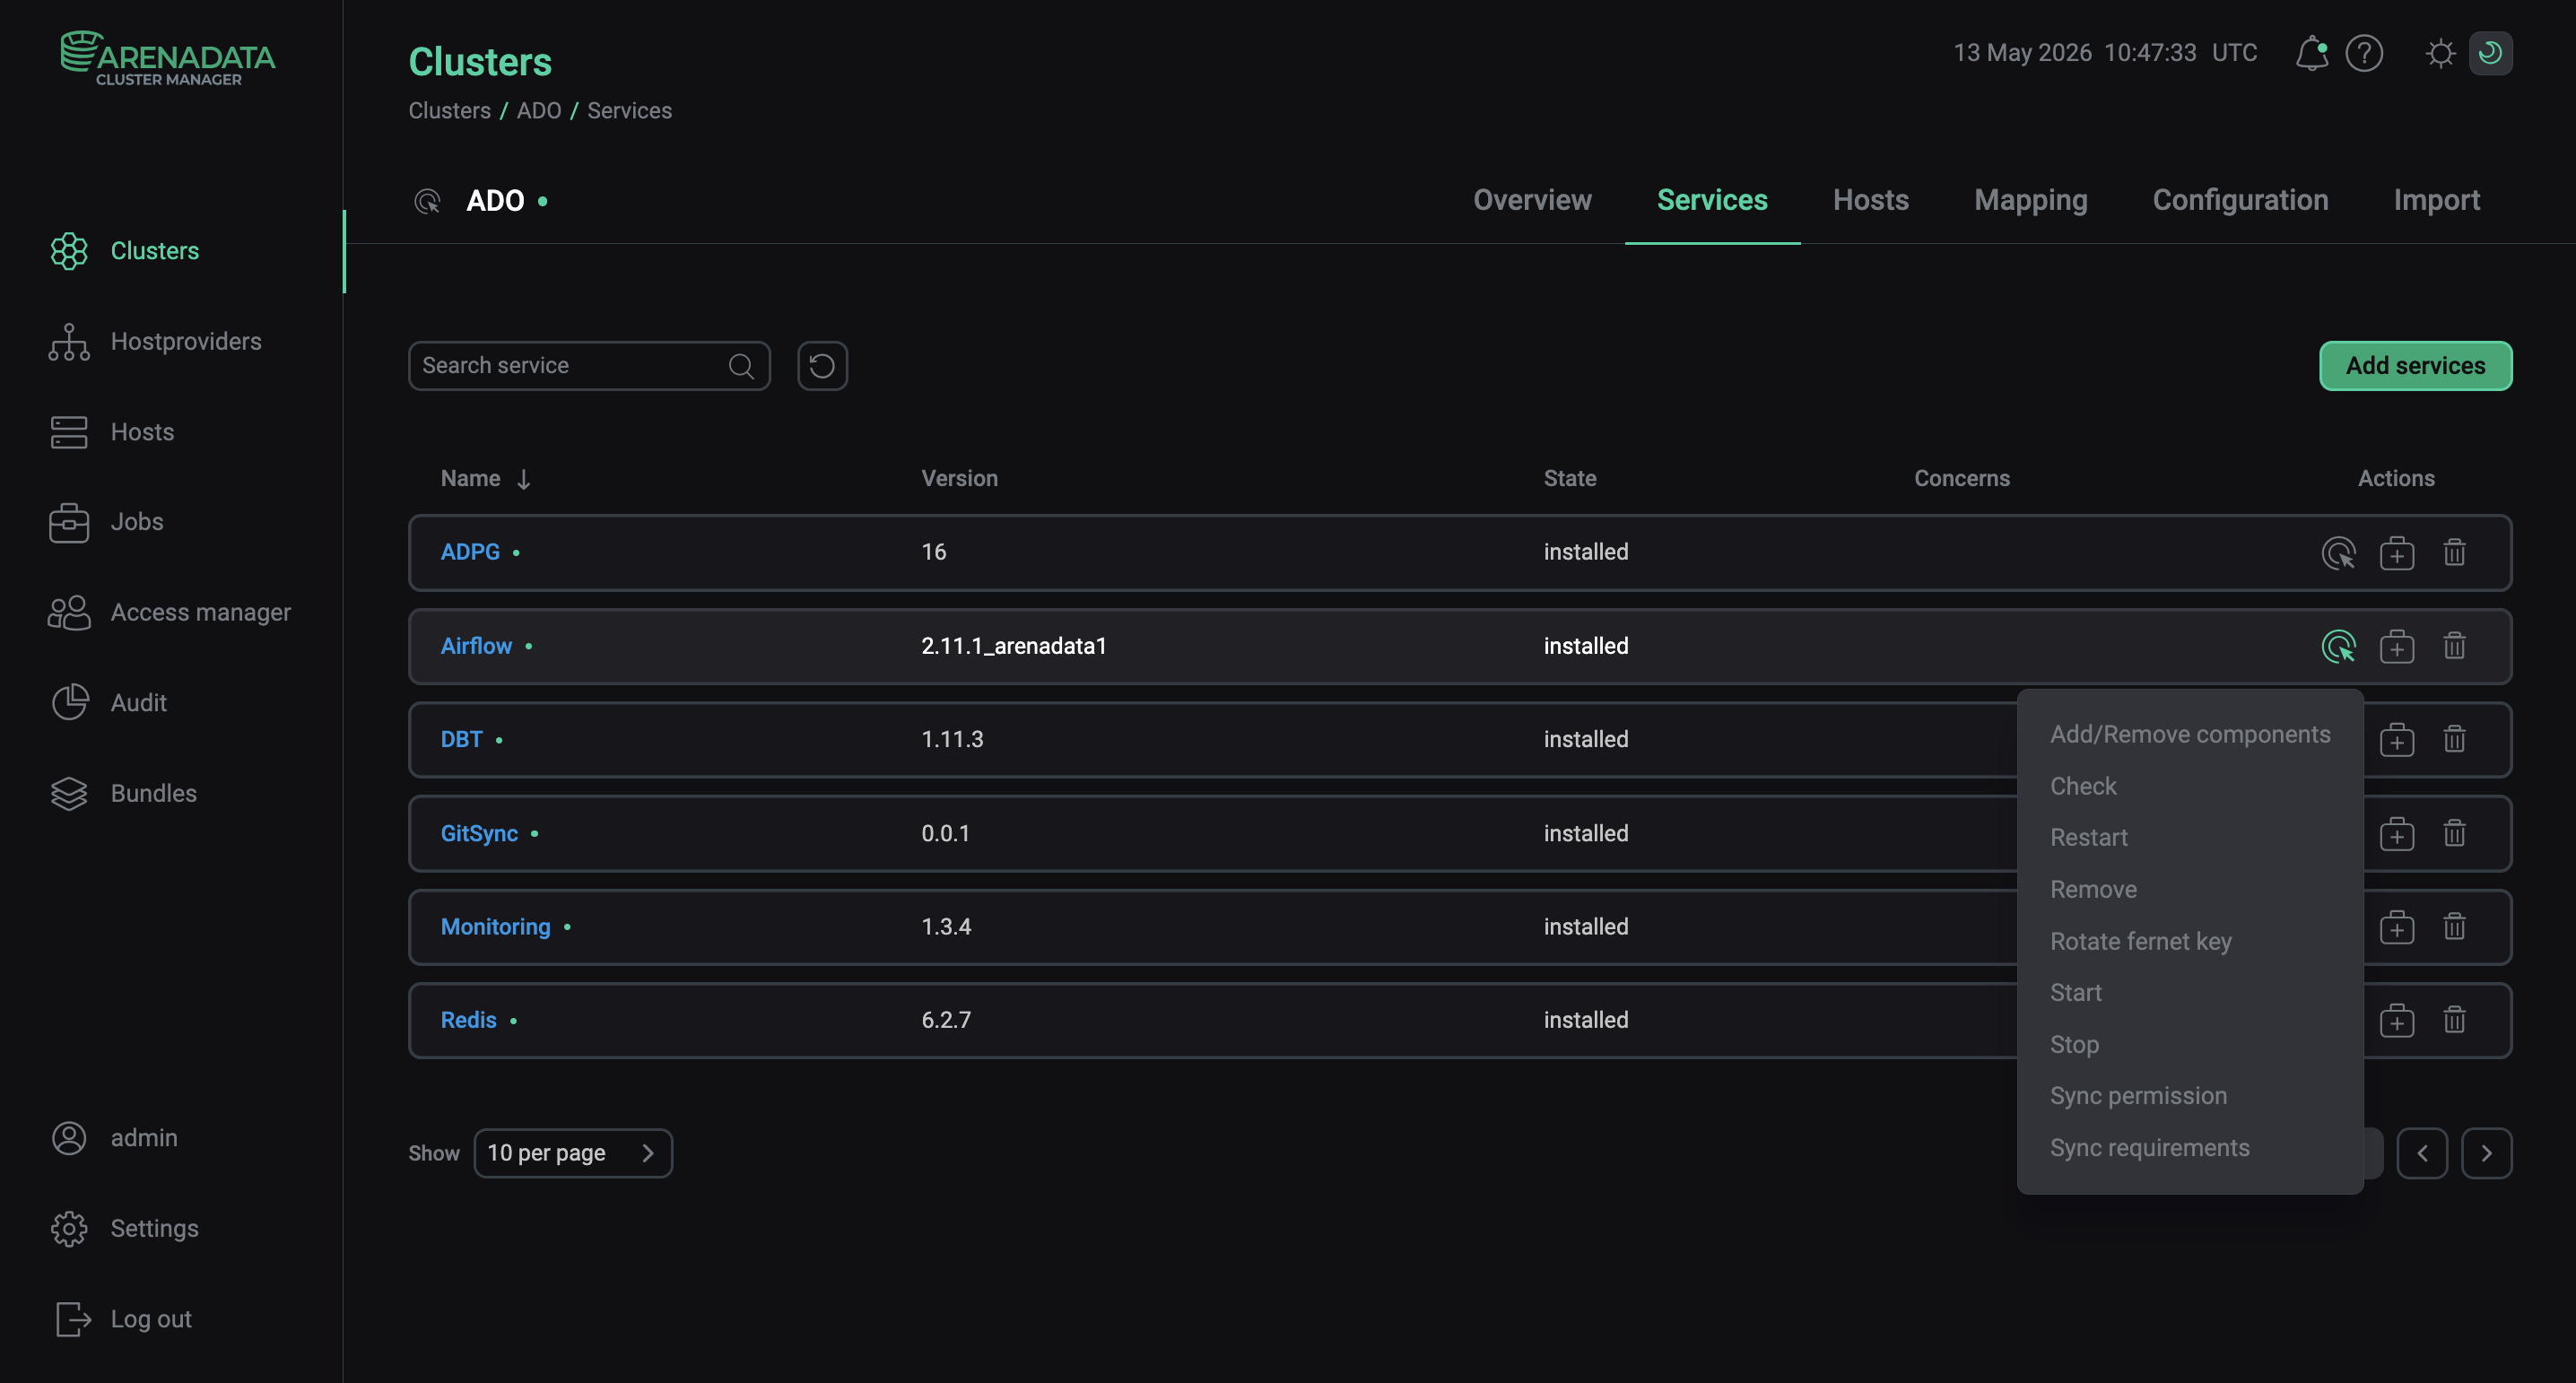Toggle maintenance mode icon for Redis
Viewport: 2576px width, 1383px height.
pos(2396,1020)
